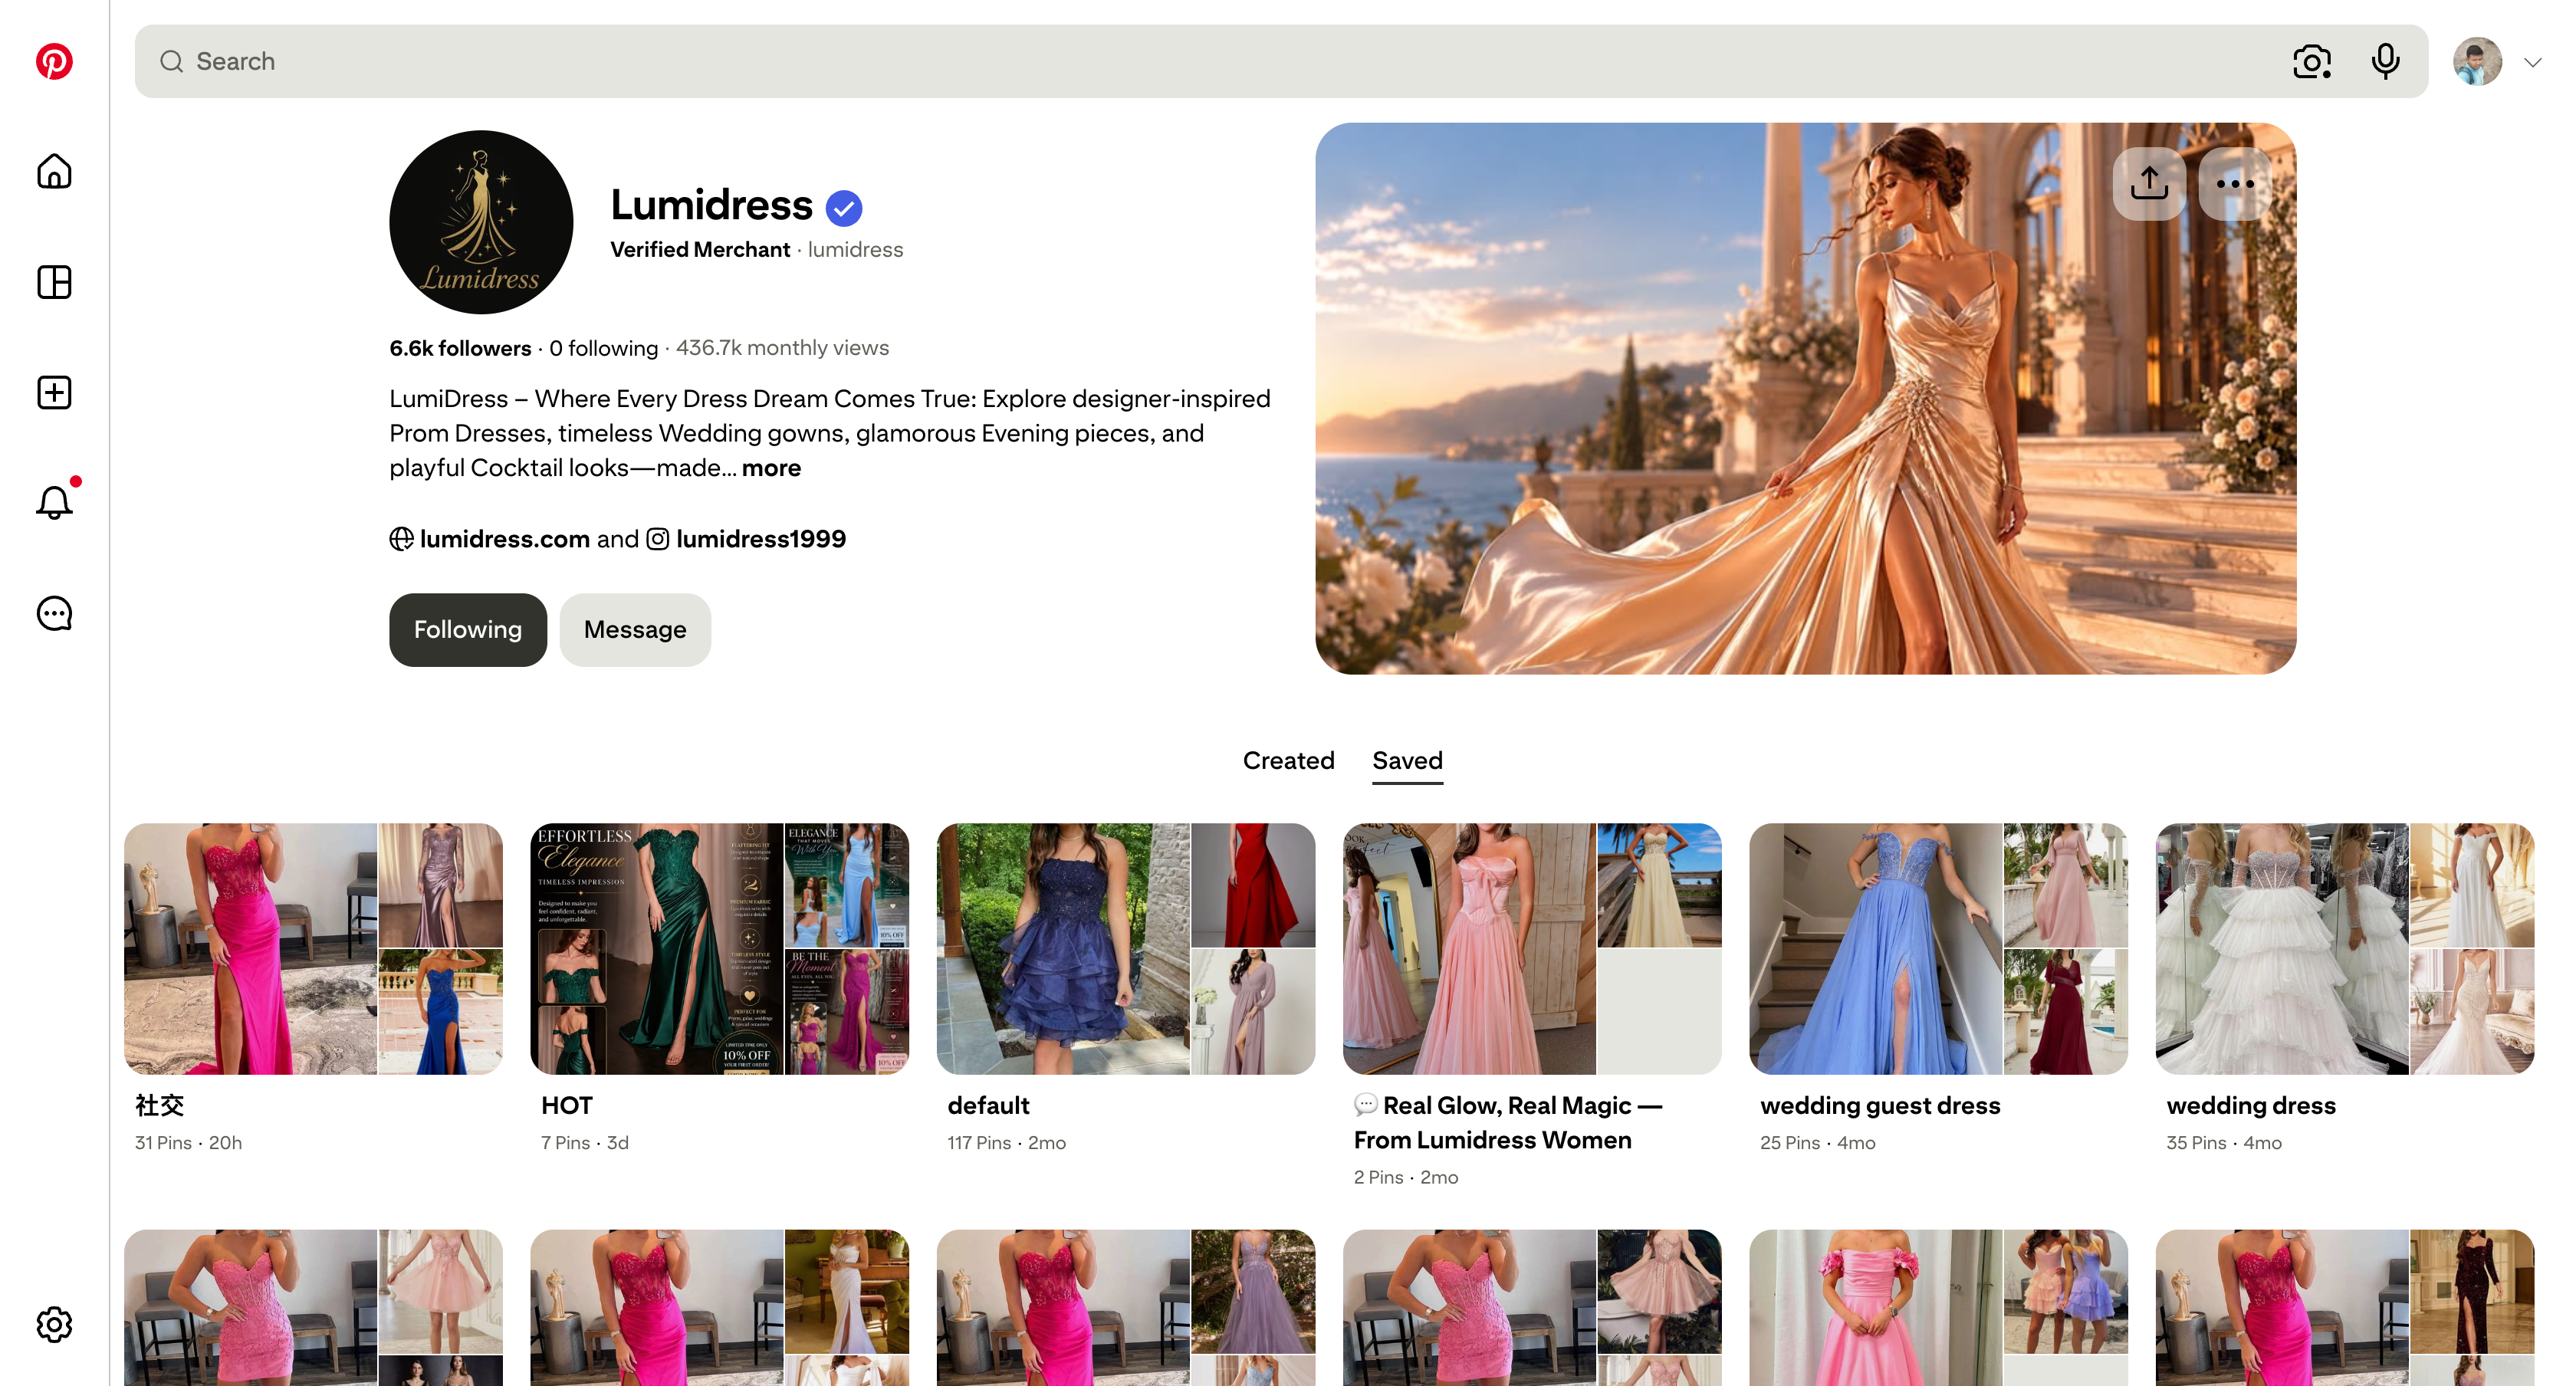Click the '436.7k monthly views' text
The image size is (2576, 1386).
pos(782,348)
